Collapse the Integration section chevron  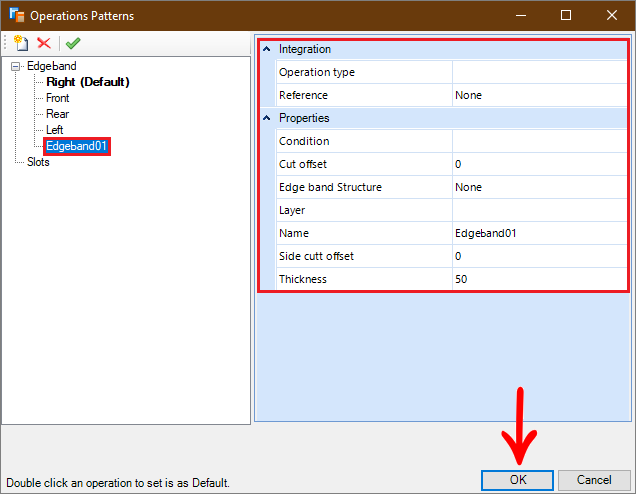pos(266,49)
